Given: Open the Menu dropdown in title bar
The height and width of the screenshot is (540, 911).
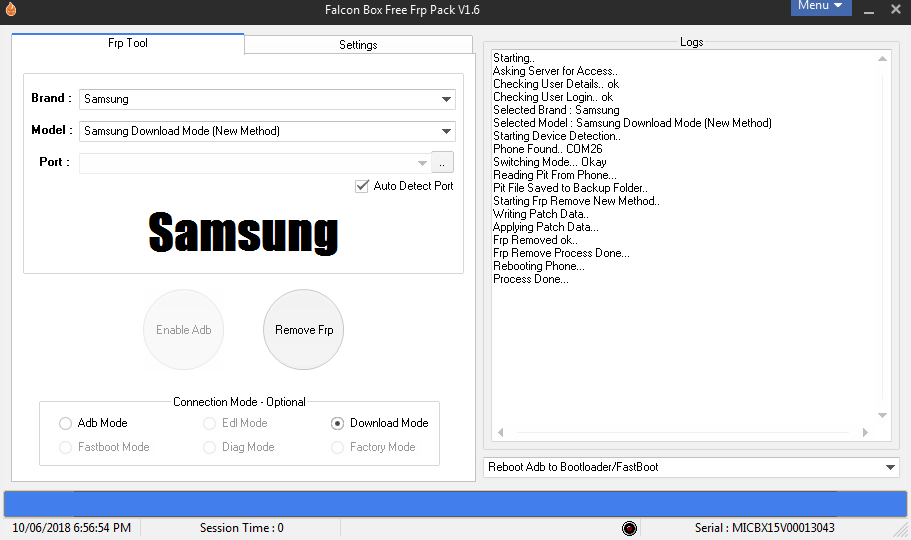Looking at the screenshot, I should pos(821,6).
